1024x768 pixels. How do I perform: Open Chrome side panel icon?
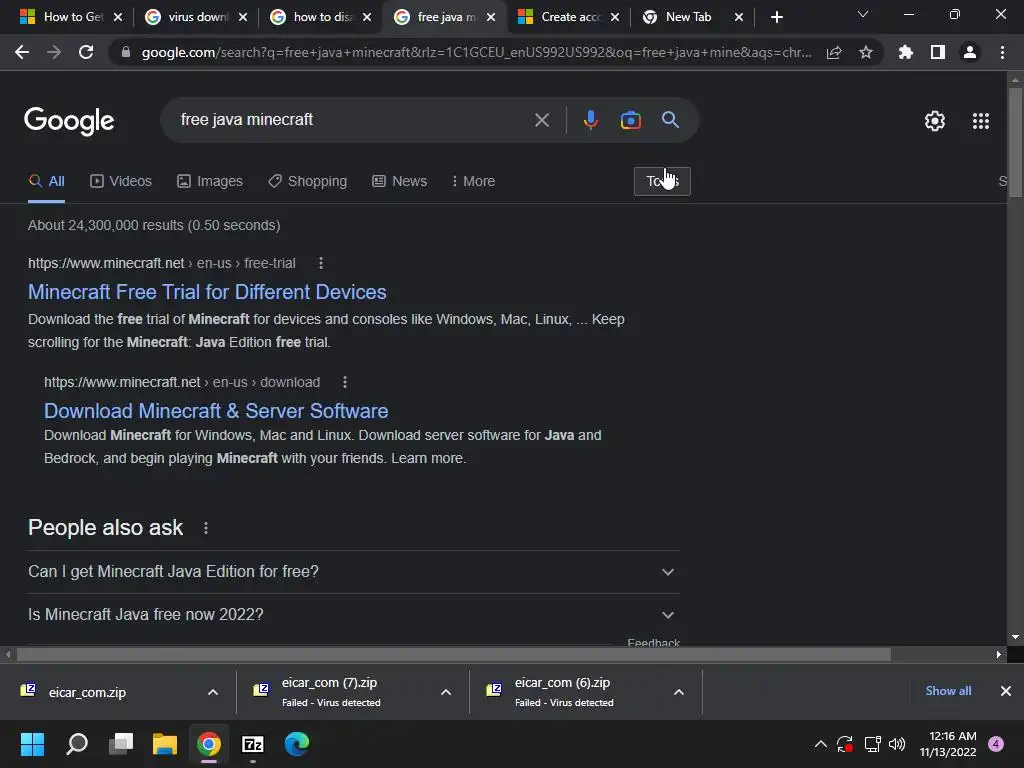coord(938,52)
